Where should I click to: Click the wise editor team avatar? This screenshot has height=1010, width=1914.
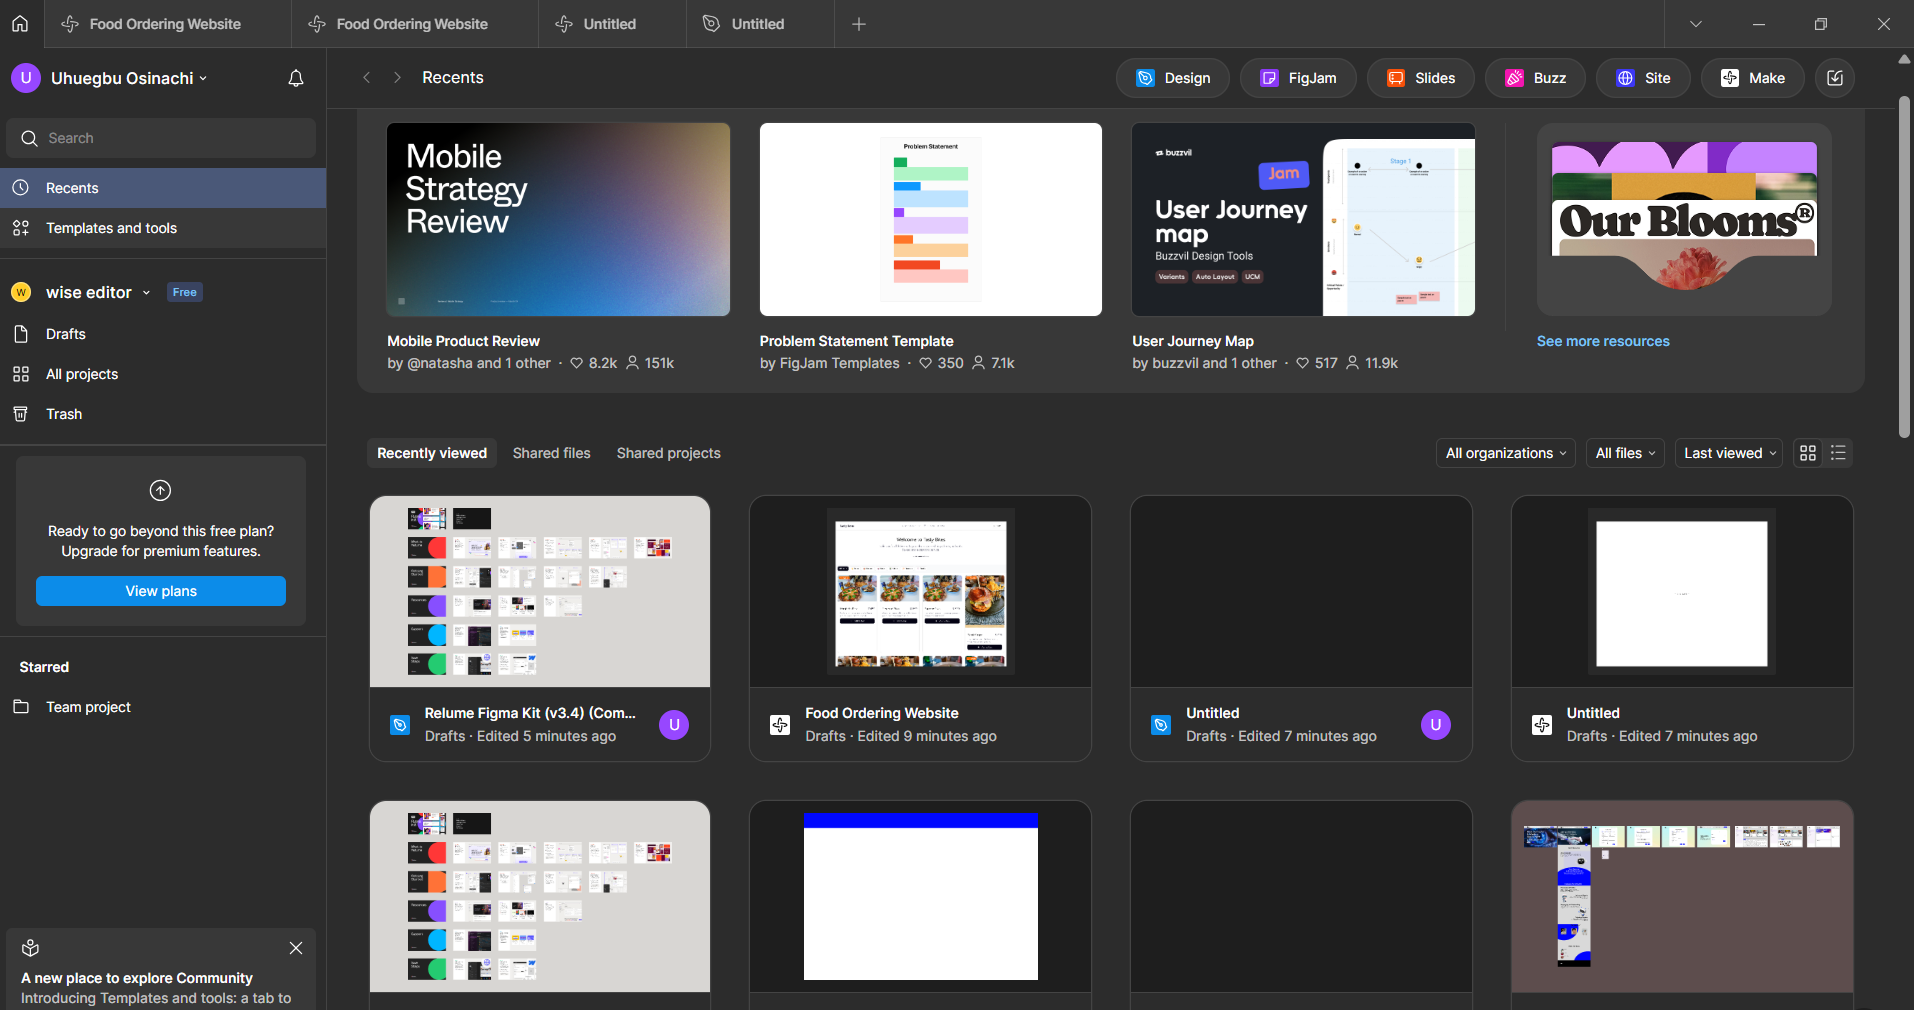[x=21, y=292]
